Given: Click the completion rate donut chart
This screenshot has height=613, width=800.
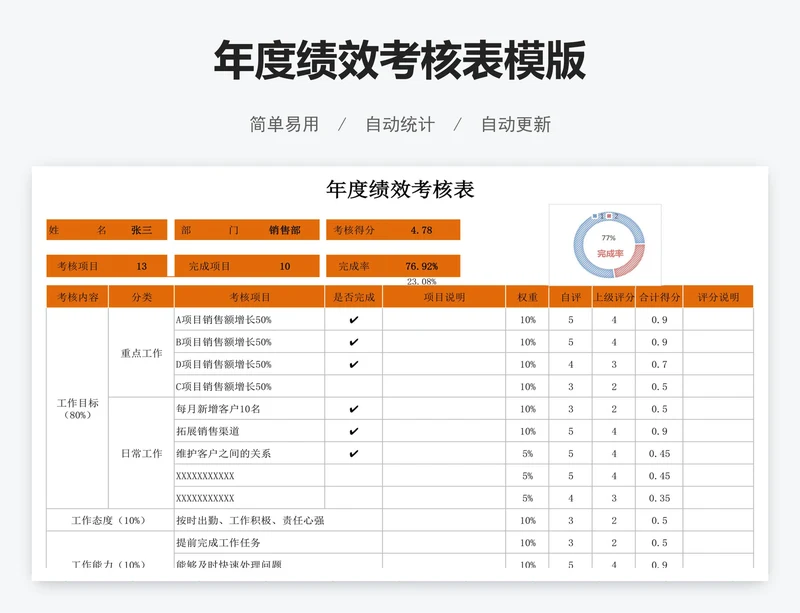Looking at the screenshot, I should click(609, 244).
